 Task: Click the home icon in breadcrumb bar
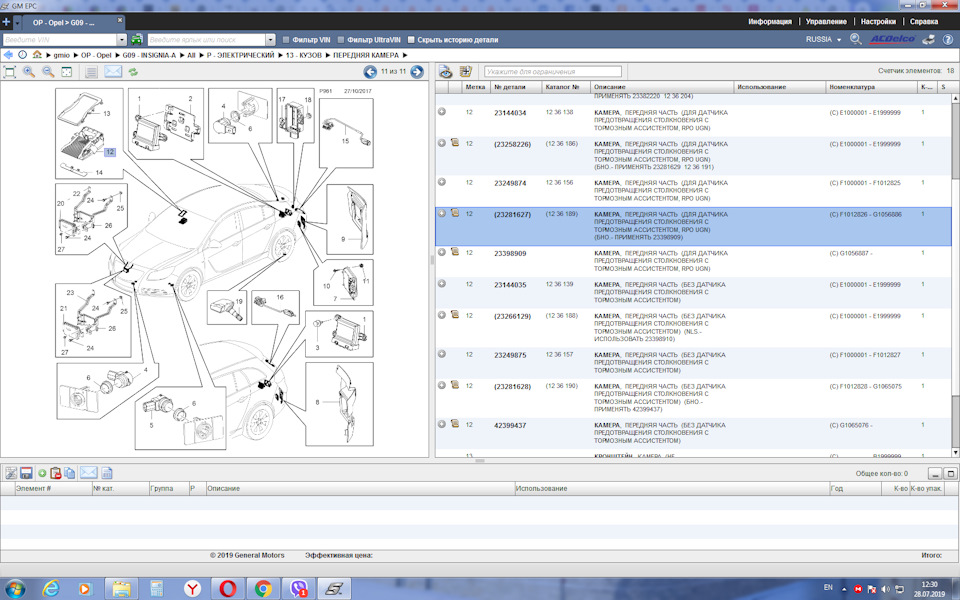coord(37,55)
